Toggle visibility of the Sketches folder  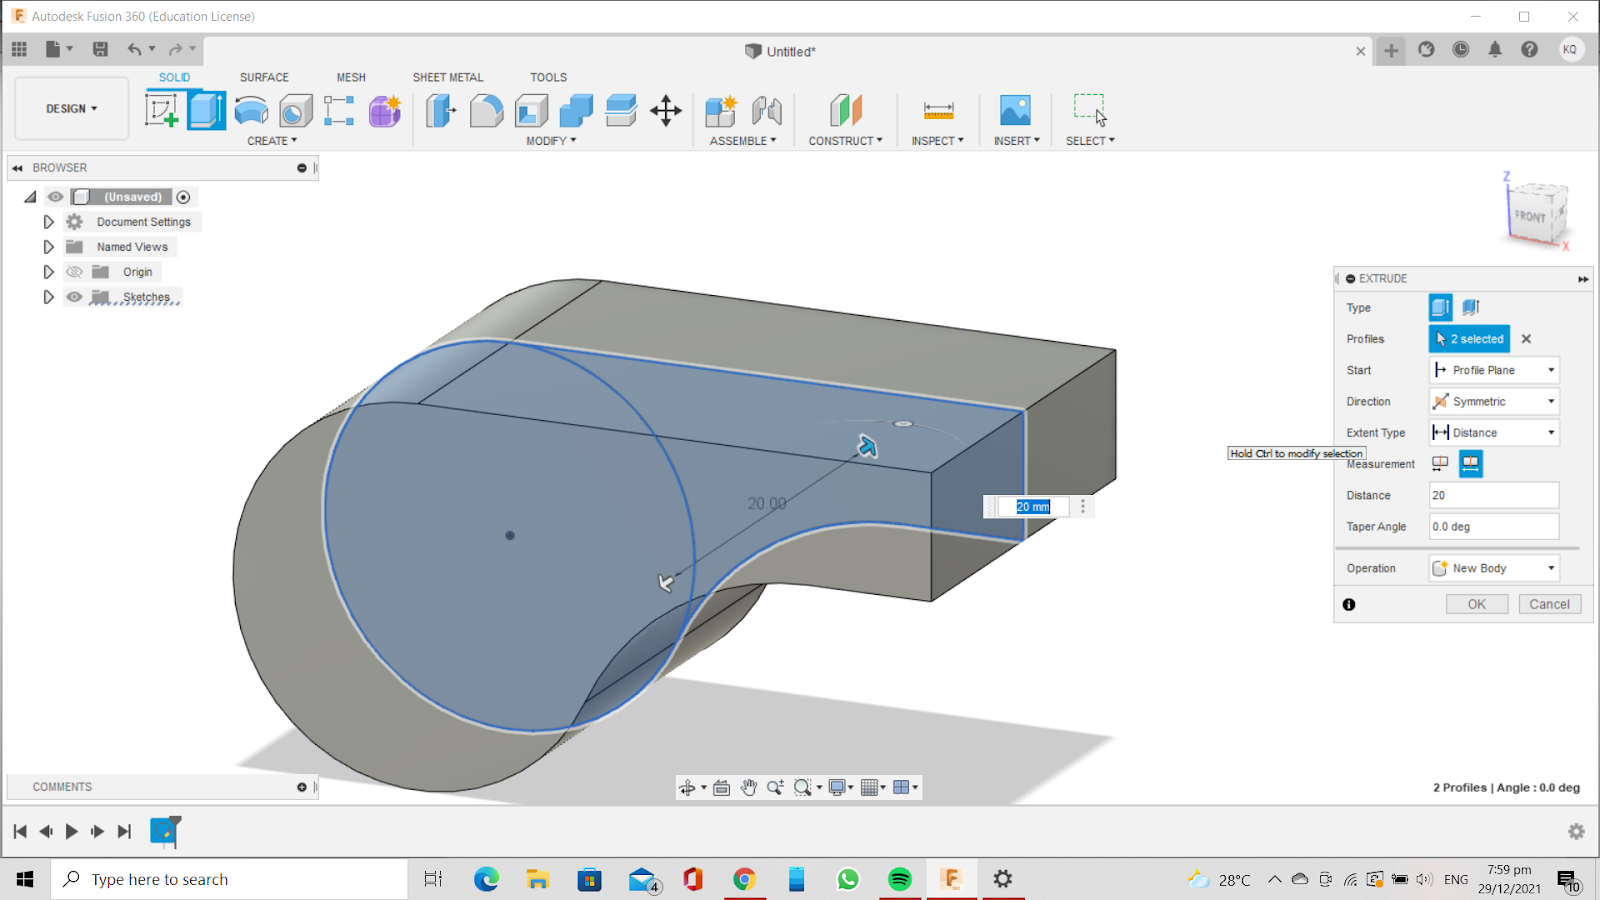click(x=74, y=297)
